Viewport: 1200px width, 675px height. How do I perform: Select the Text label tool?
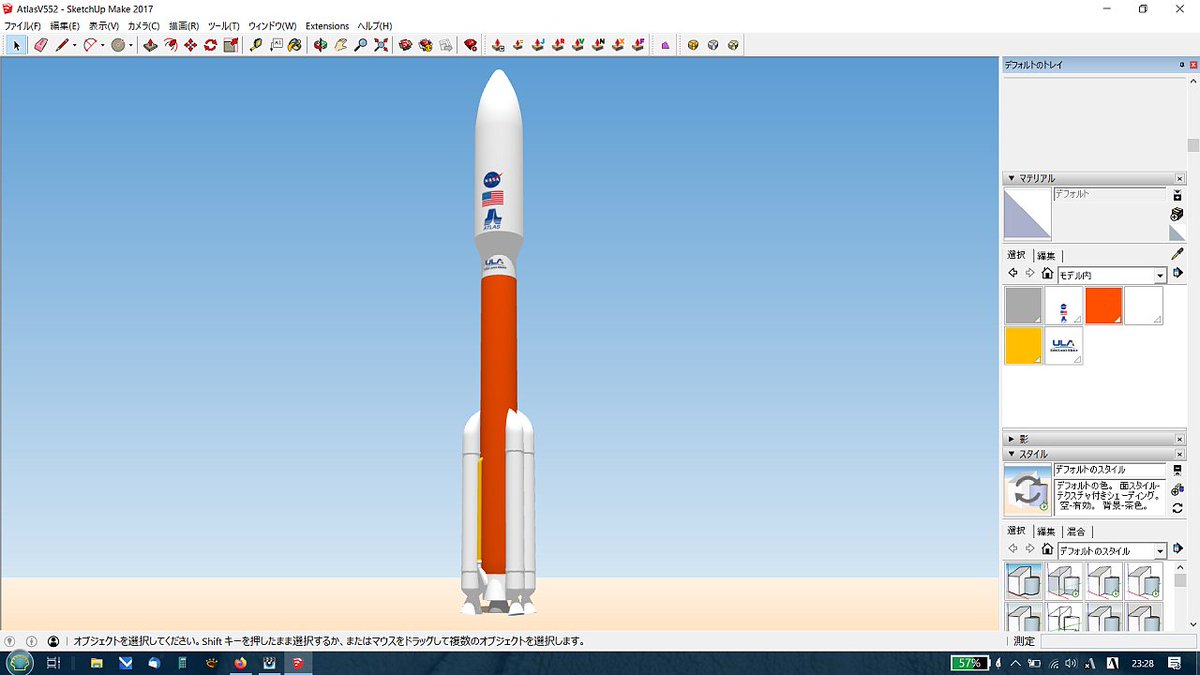(x=277, y=45)
